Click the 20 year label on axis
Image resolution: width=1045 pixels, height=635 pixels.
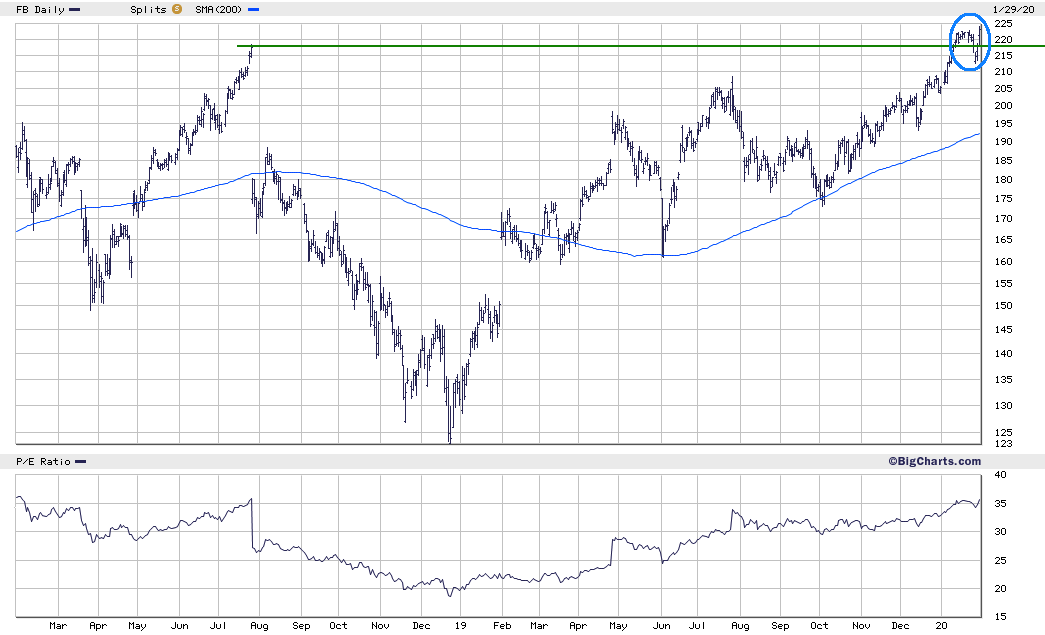pyautogui.click(x=941, y=626)
